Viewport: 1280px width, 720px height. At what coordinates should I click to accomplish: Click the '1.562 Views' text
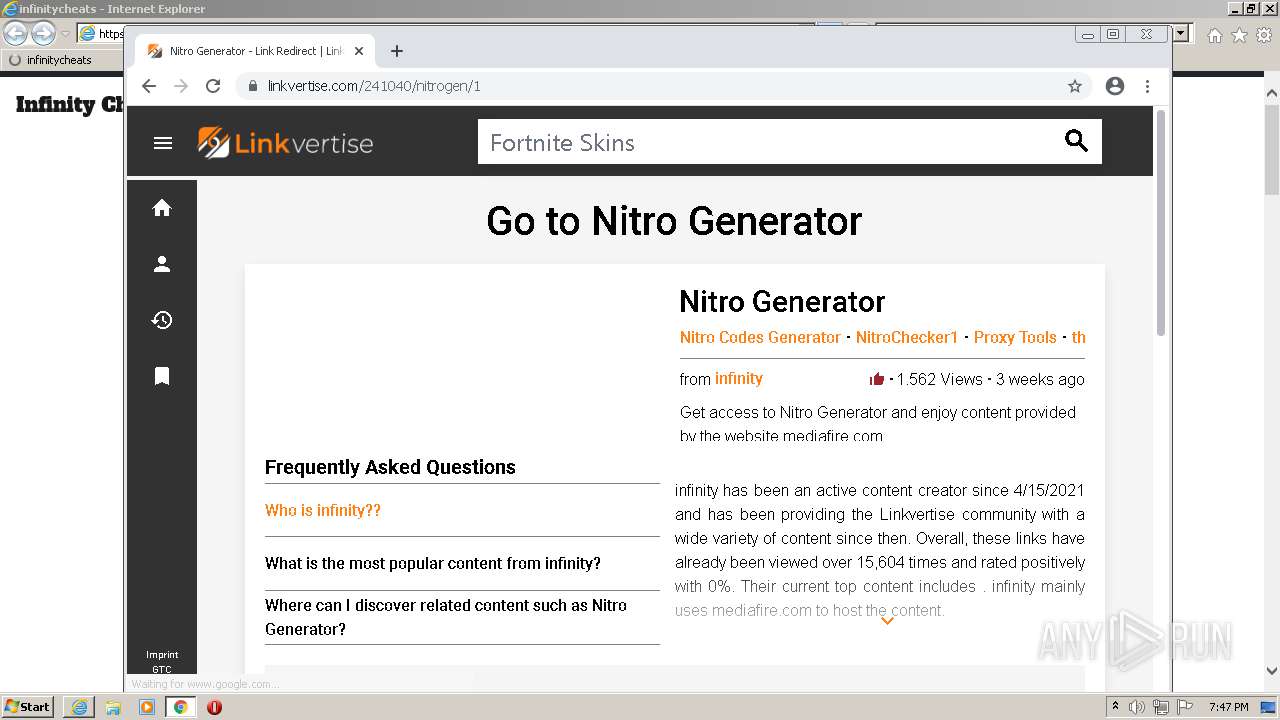pyautogui.click(x=940, y=379)
